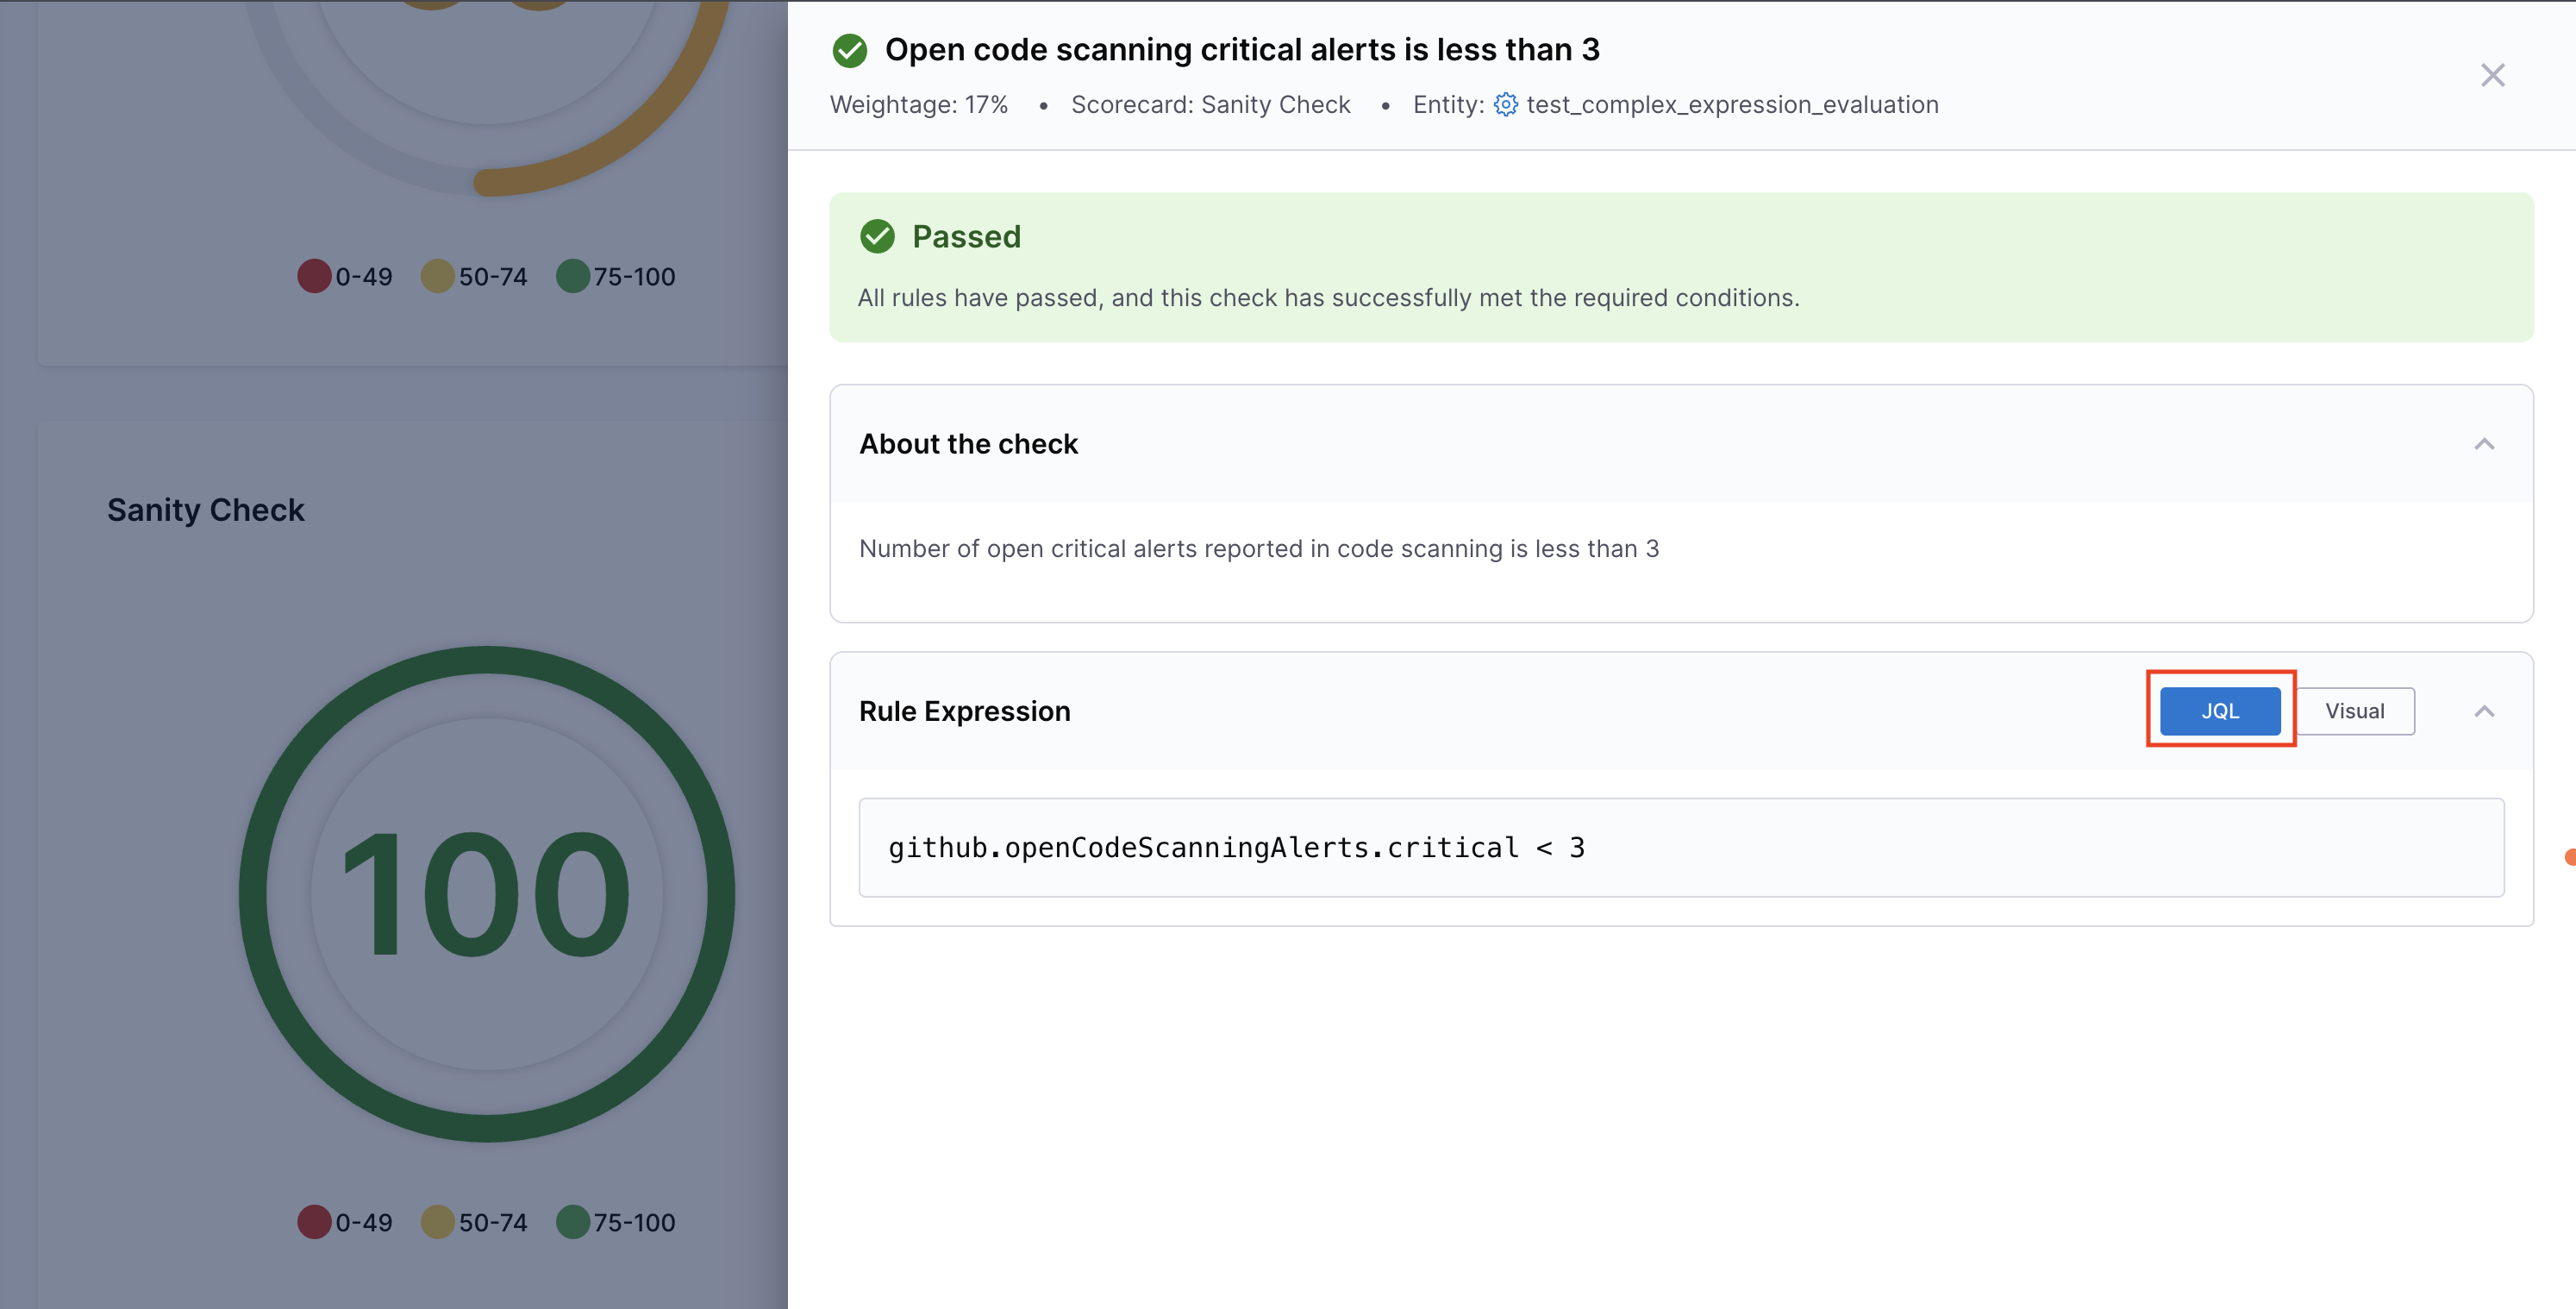Click the orange dot at right edge

coord(2569,857)
